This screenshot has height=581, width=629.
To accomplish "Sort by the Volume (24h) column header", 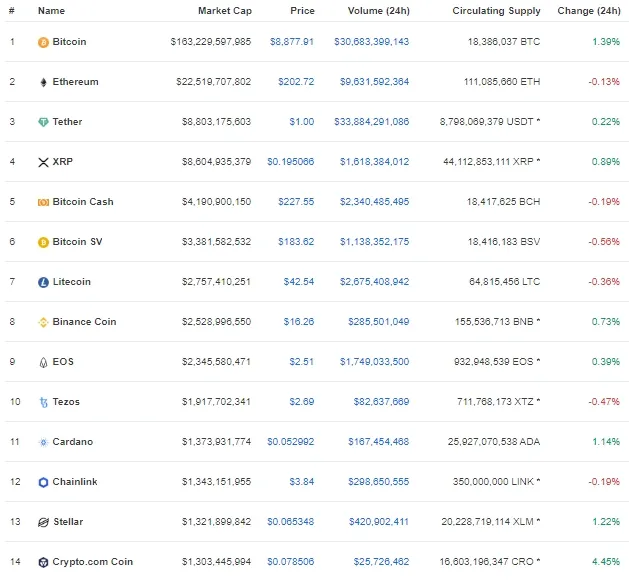I will coord(378,11).
